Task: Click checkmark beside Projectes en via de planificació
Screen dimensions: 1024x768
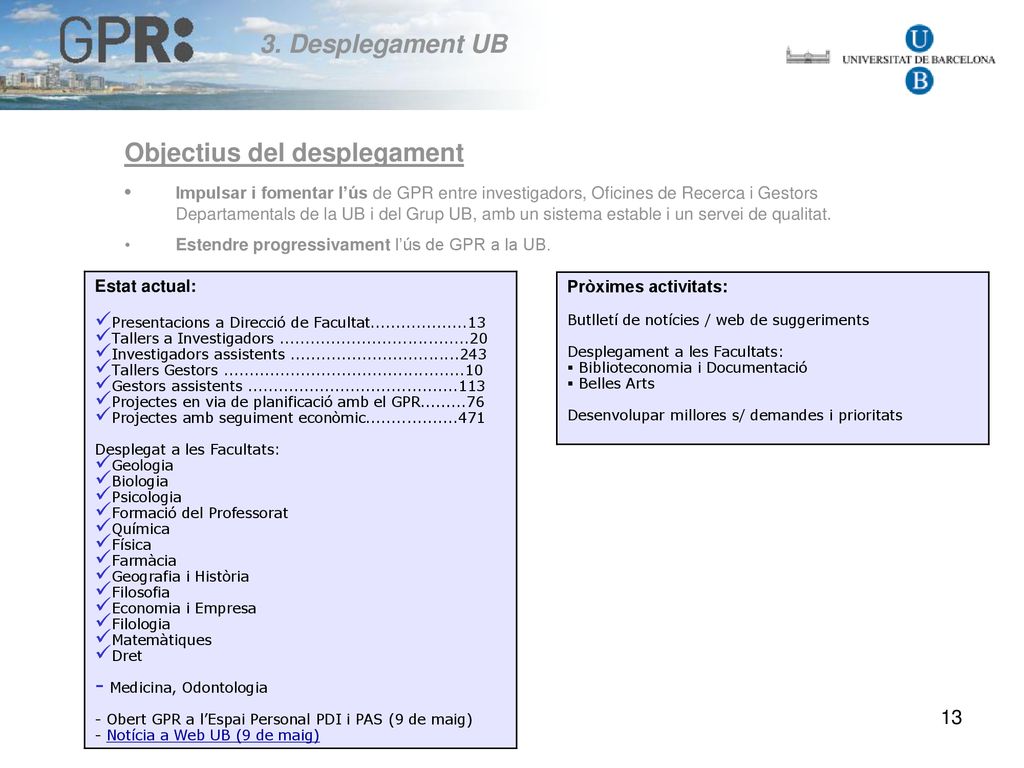Action: pos(103,398)
